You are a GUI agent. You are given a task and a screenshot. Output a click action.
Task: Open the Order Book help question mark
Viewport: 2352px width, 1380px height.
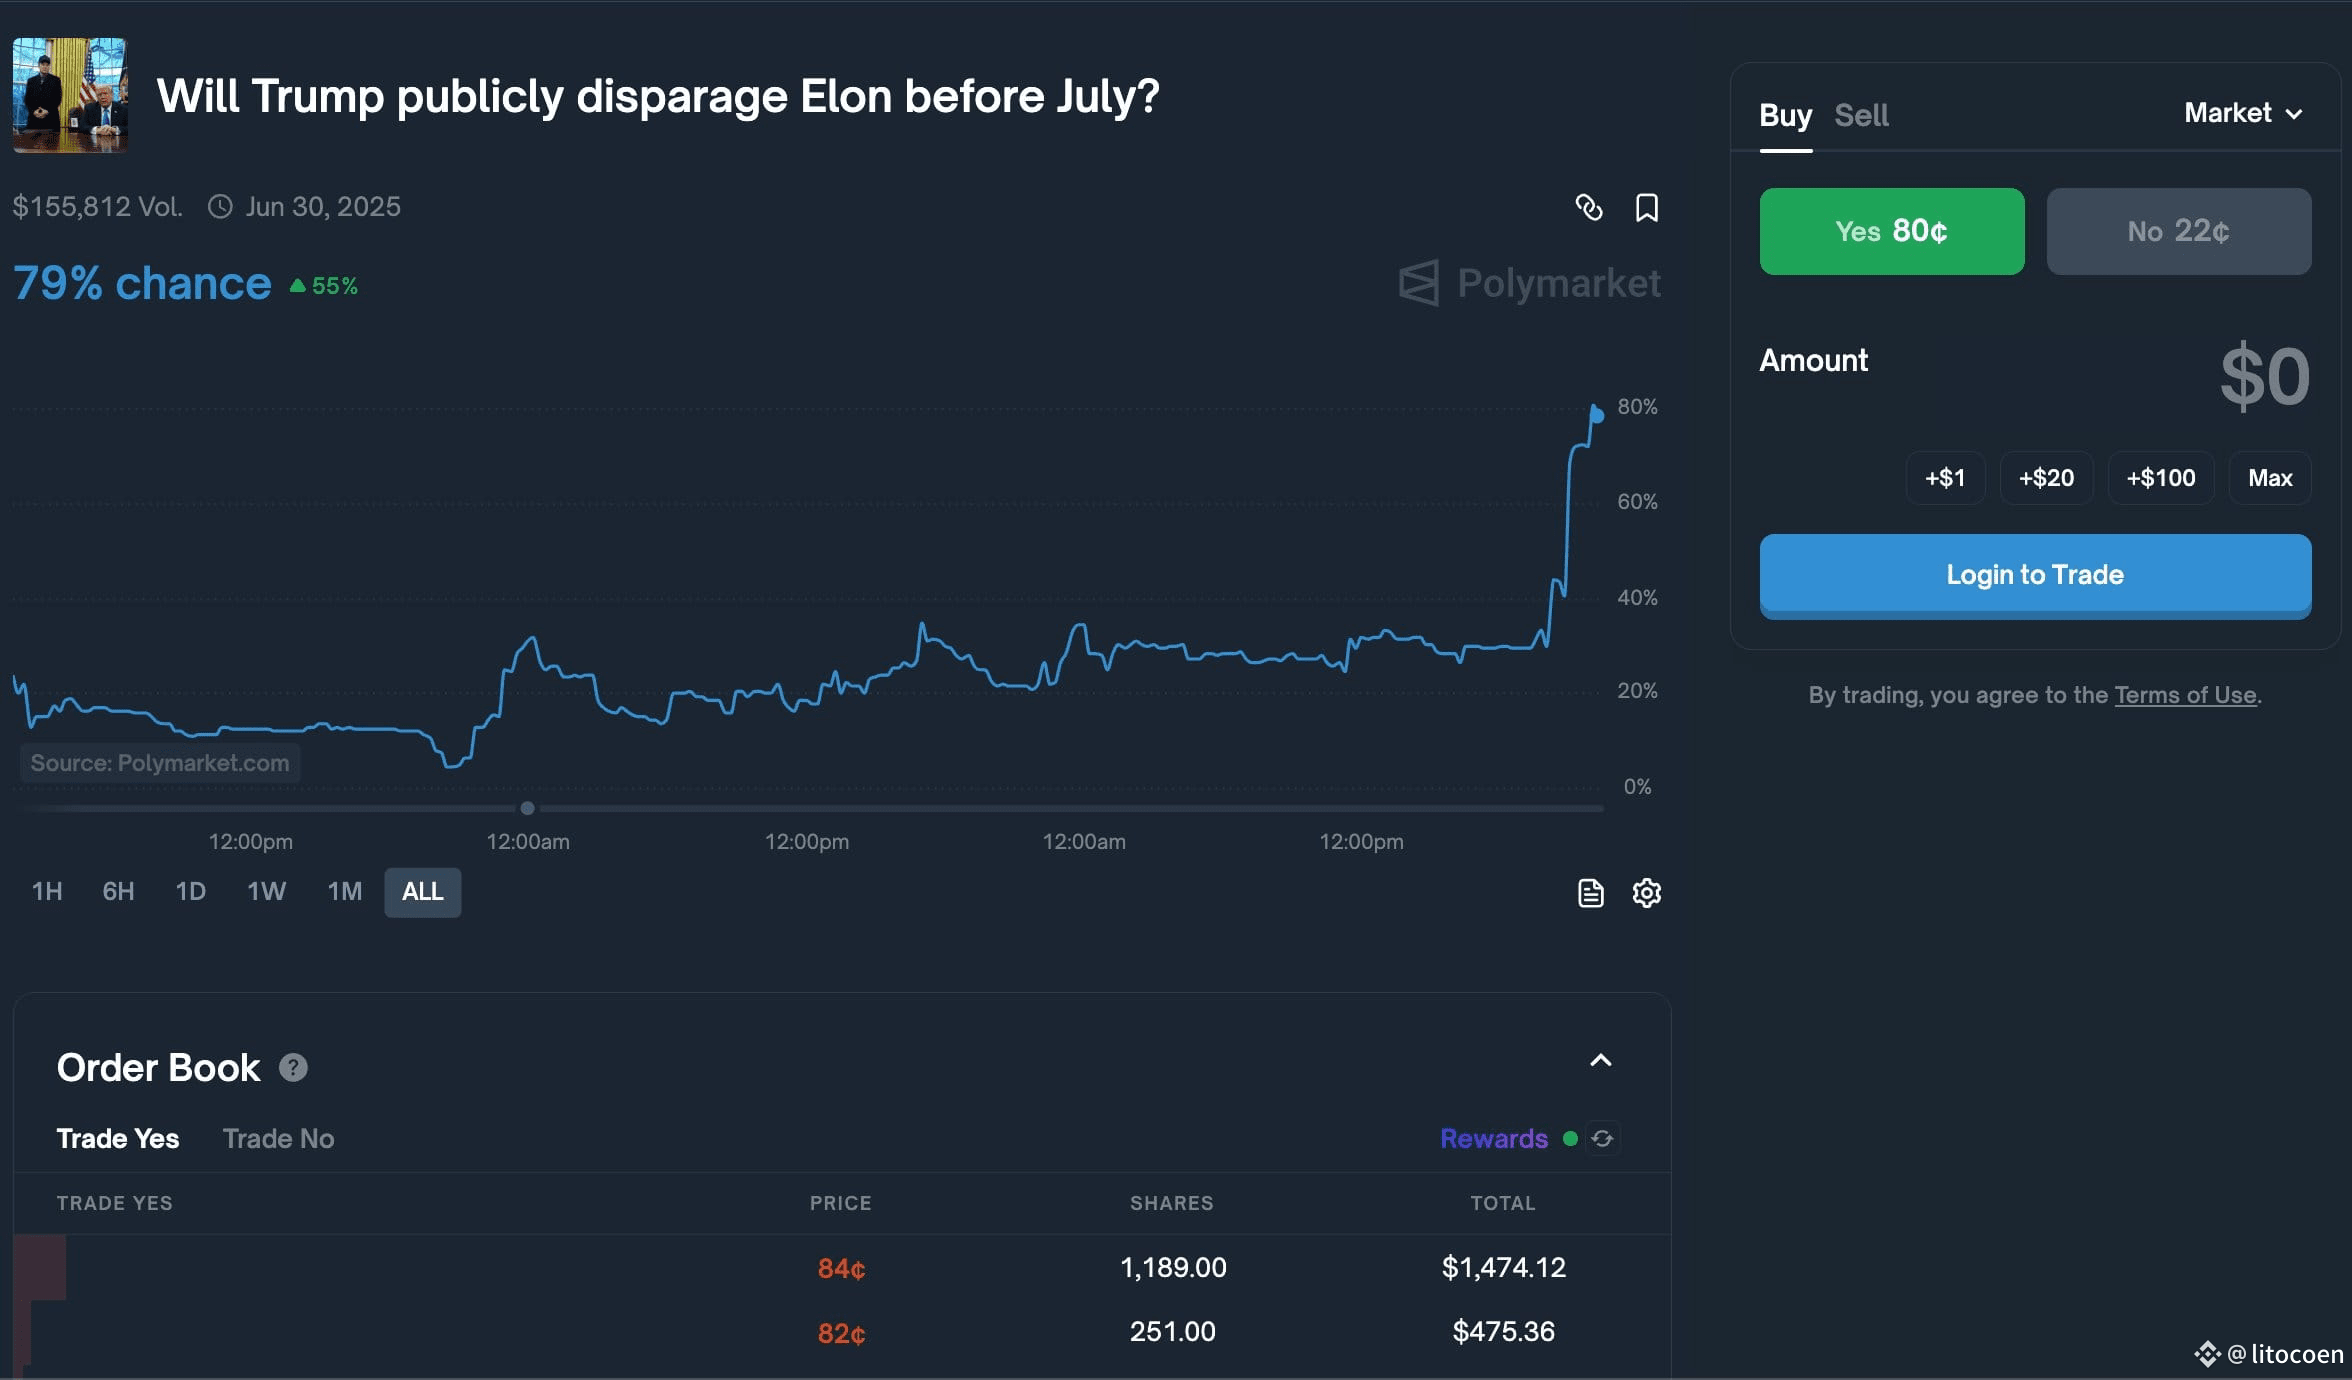293,1068
